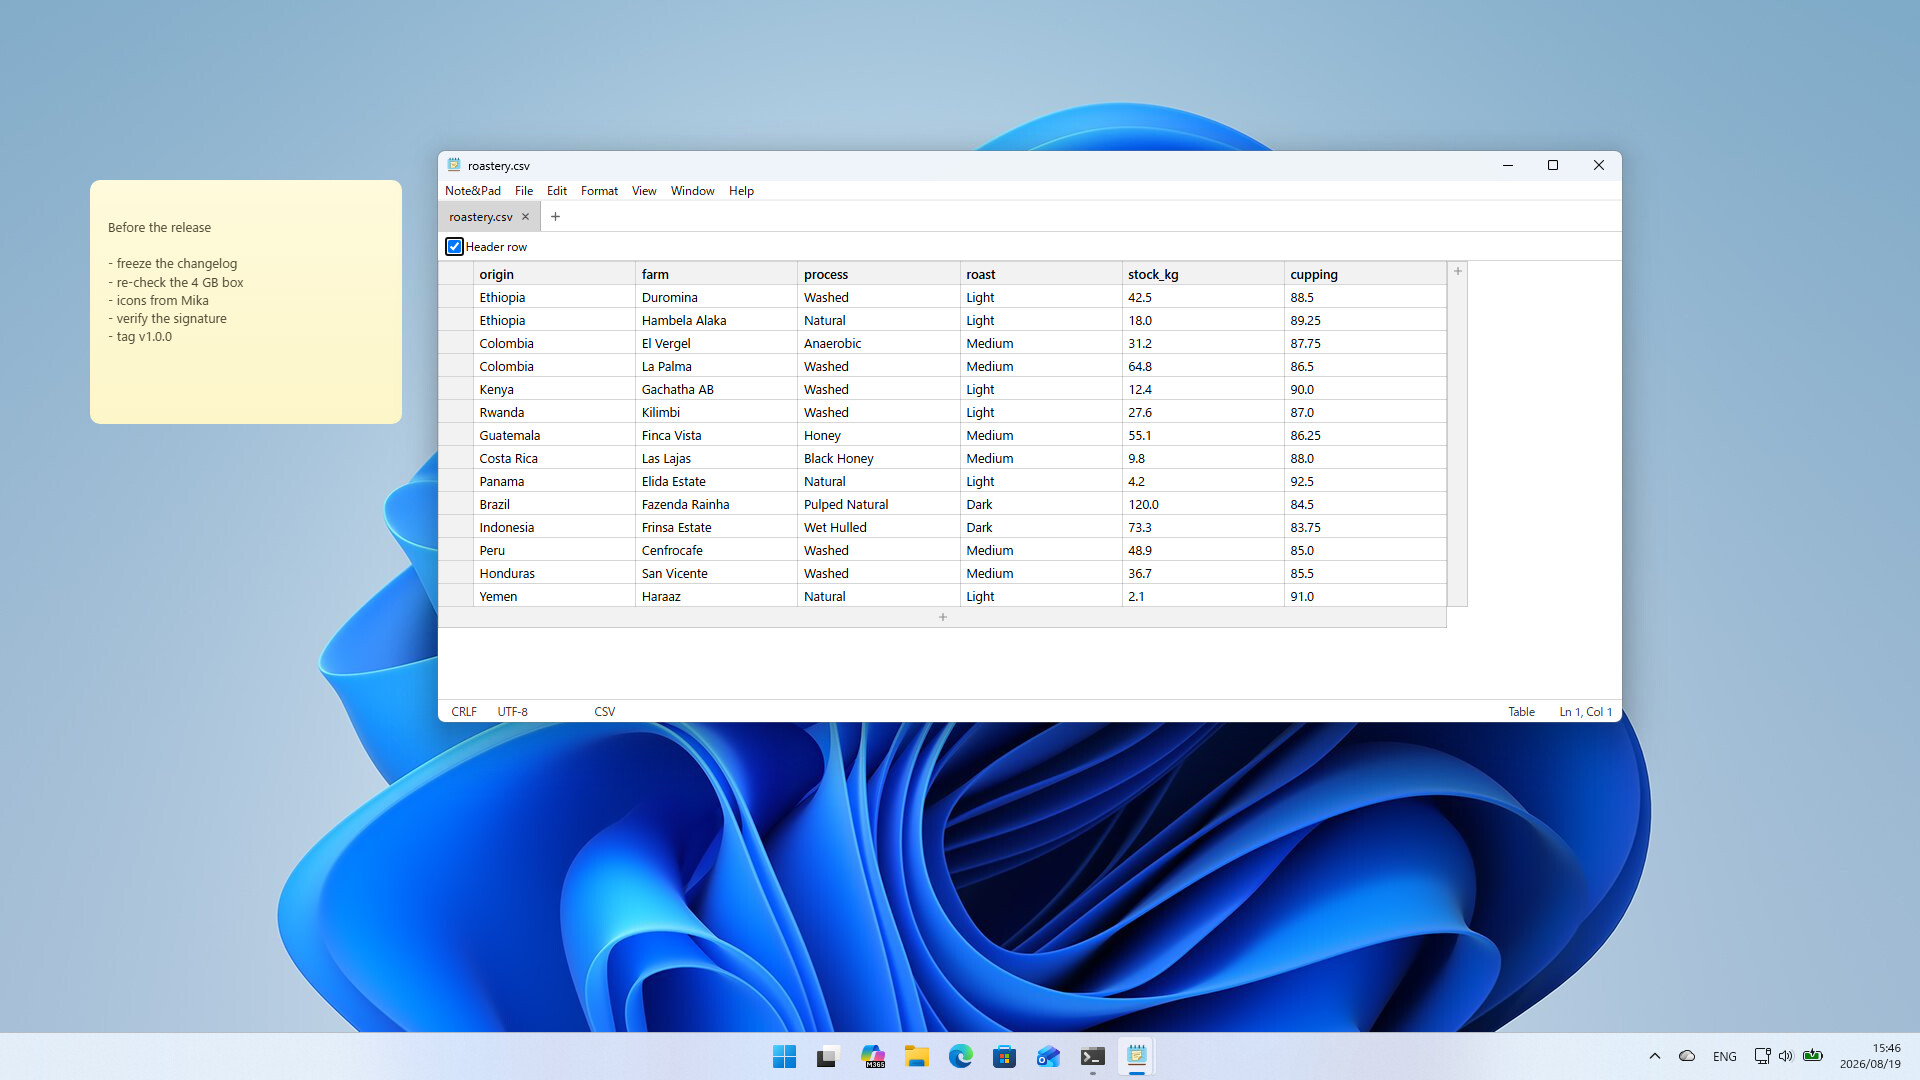Screen dimensions: 1920x1080
Task: Select the Anaerobic process cell
Action: (x=879, y=343)
